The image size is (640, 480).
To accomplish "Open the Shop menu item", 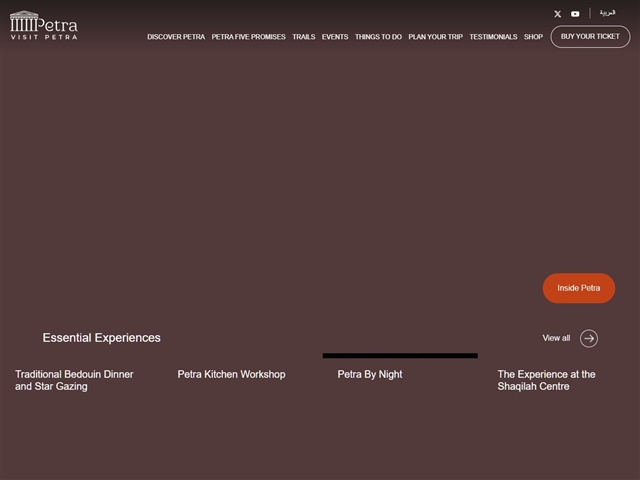I will coord(533,37).
